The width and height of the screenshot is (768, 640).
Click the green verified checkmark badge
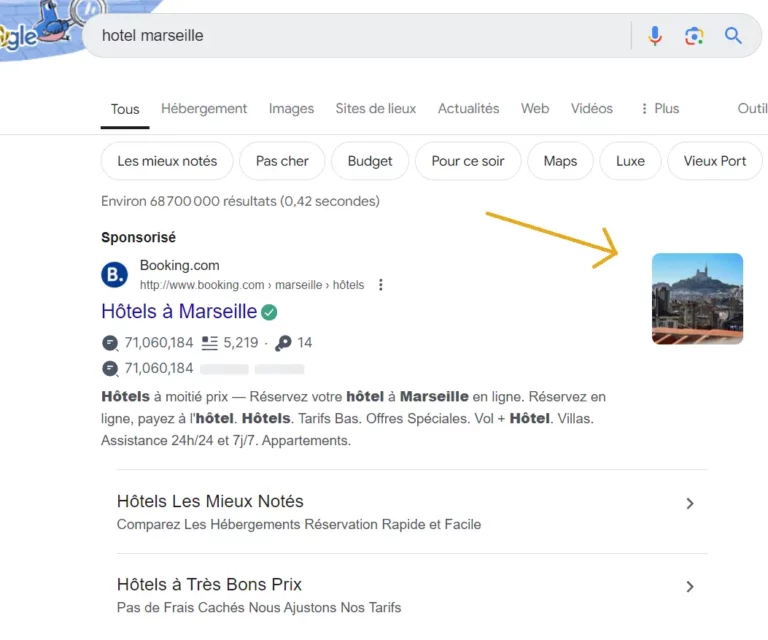coord(269,312)
